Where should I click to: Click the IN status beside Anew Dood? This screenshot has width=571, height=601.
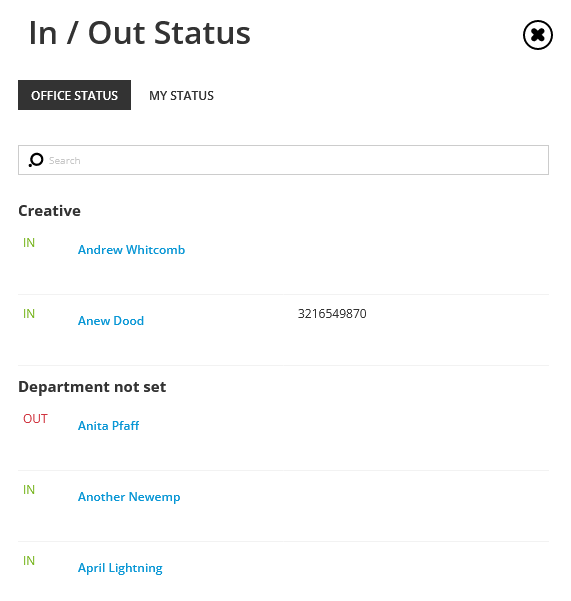[29, 314]
